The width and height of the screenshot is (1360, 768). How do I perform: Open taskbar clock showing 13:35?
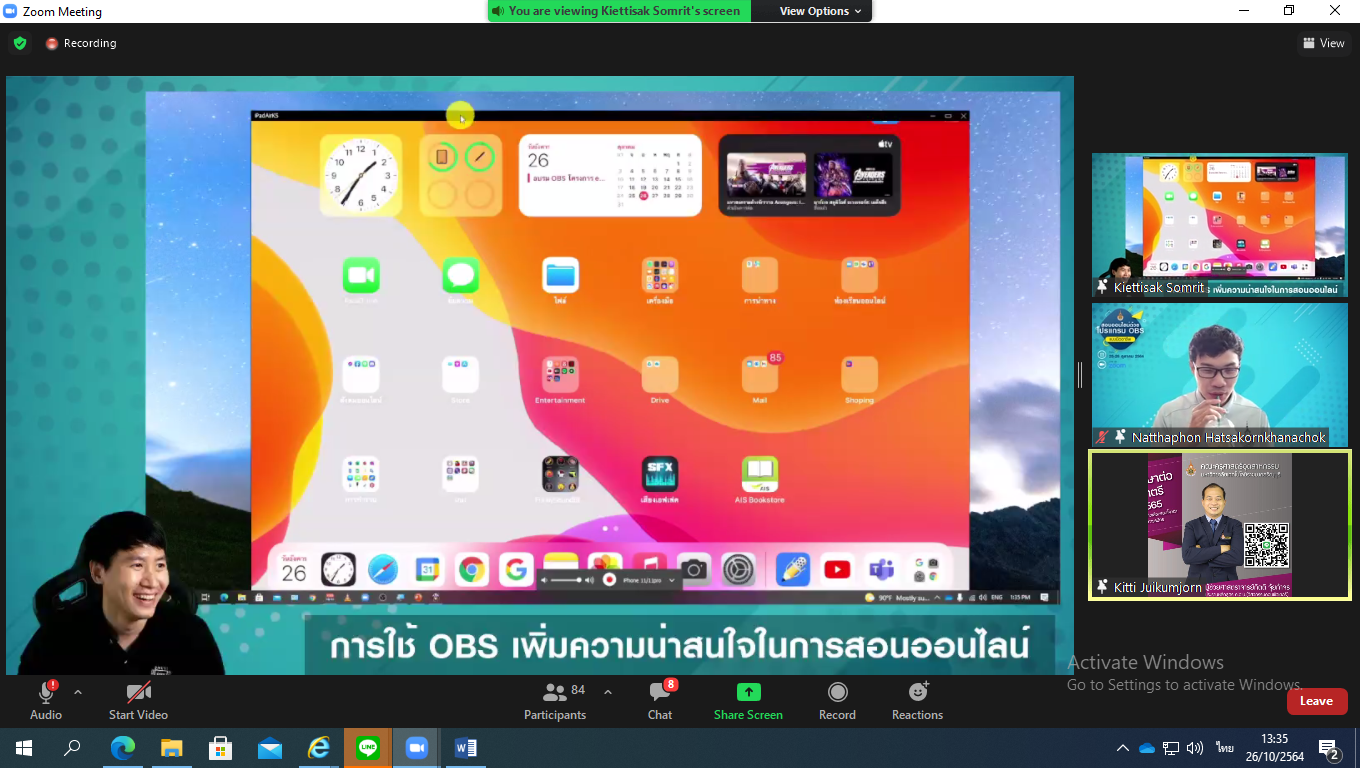[x=1275, y=748]
